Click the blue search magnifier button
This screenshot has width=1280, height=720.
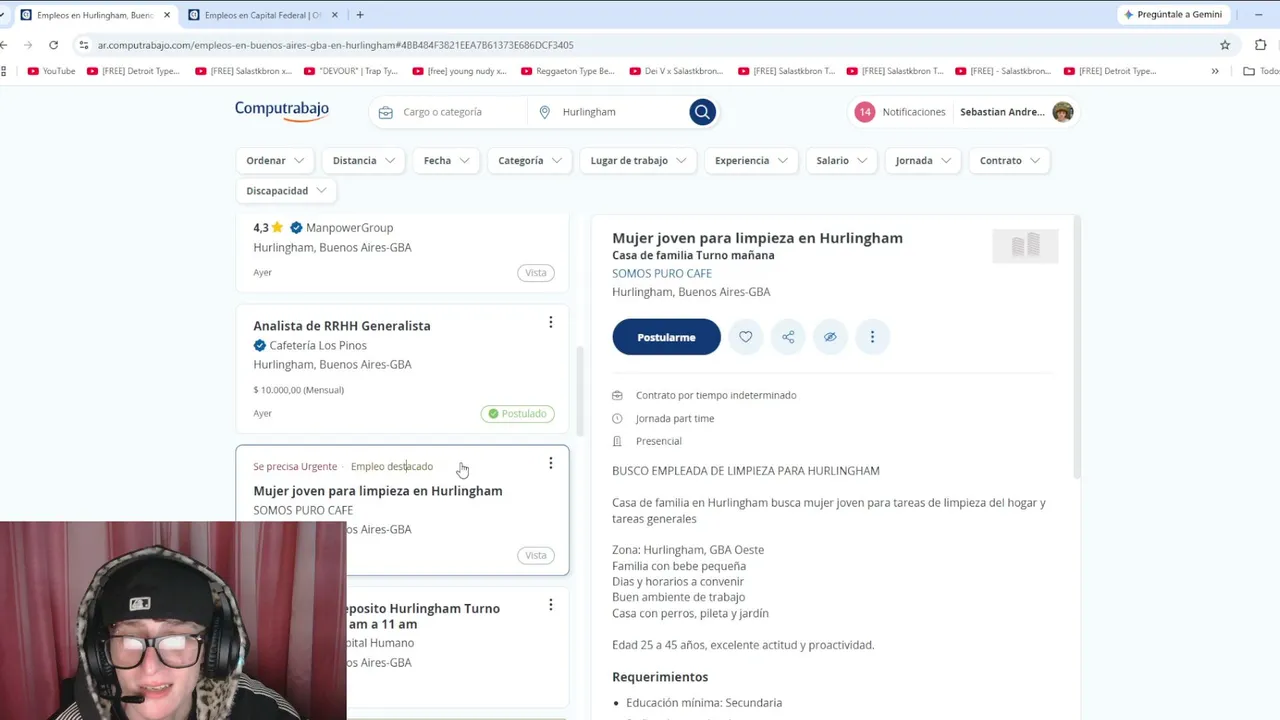click(702, 112)
